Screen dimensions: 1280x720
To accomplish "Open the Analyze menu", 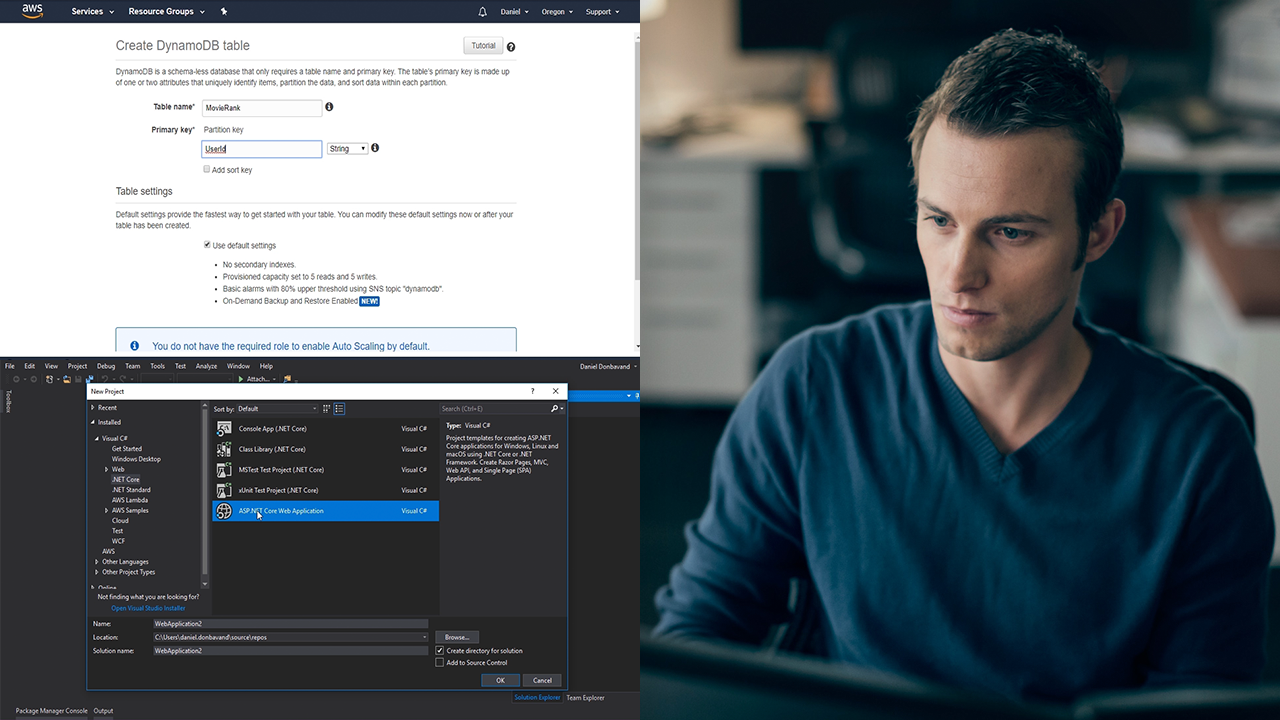I will click(206, 366).
